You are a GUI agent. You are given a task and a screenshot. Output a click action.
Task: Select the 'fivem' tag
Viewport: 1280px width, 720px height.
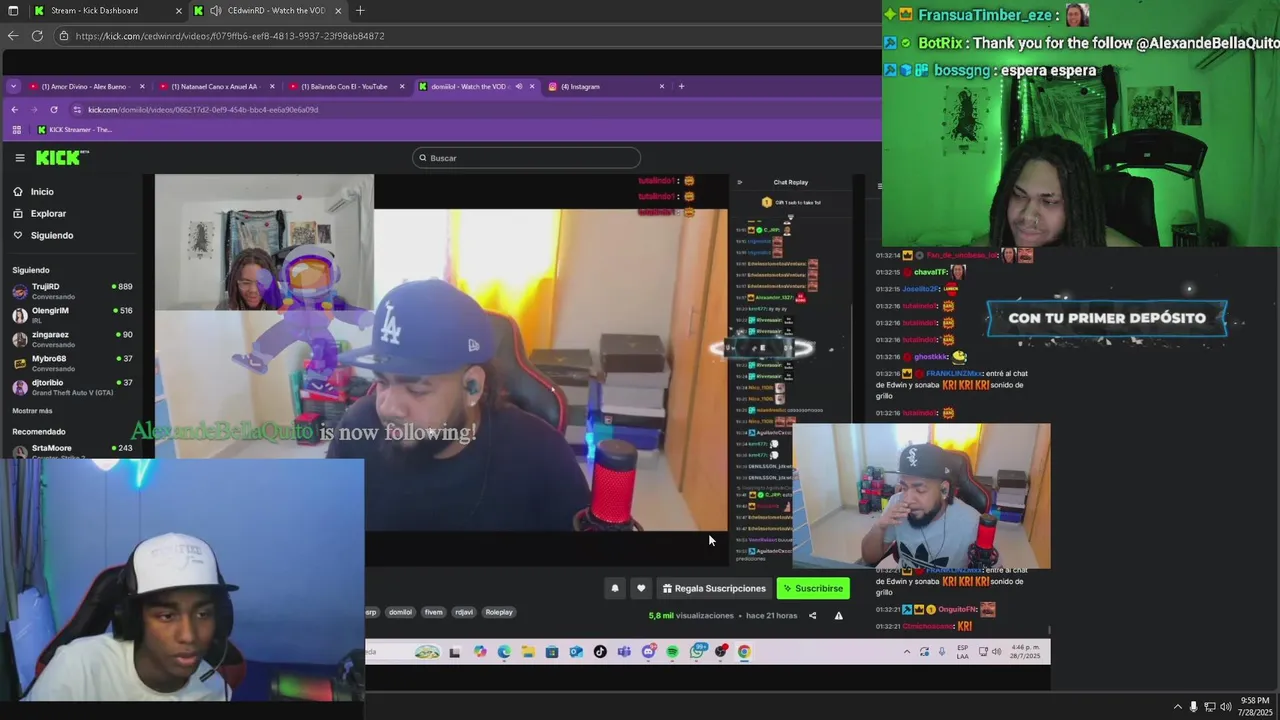point(433,612)
